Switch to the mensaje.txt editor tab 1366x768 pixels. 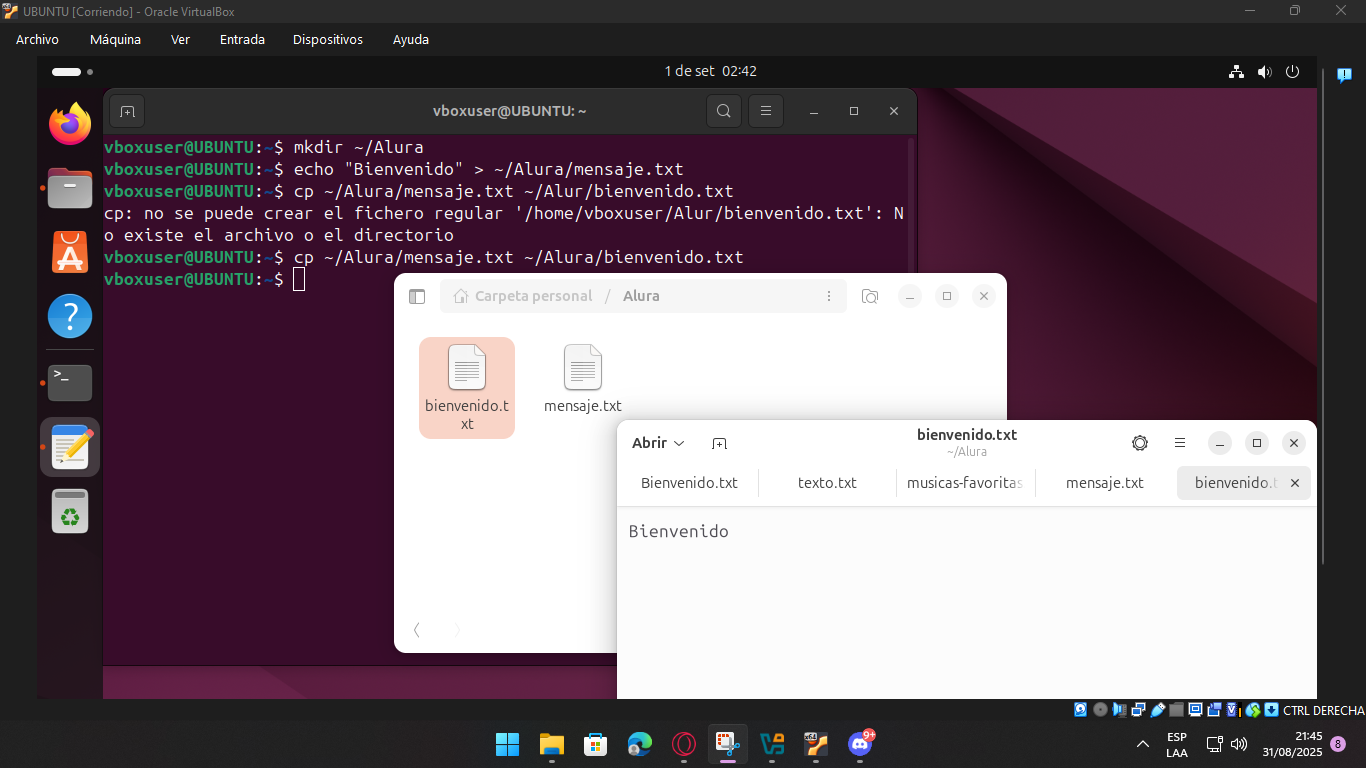pyautogui.click(x=1104, y=483)
